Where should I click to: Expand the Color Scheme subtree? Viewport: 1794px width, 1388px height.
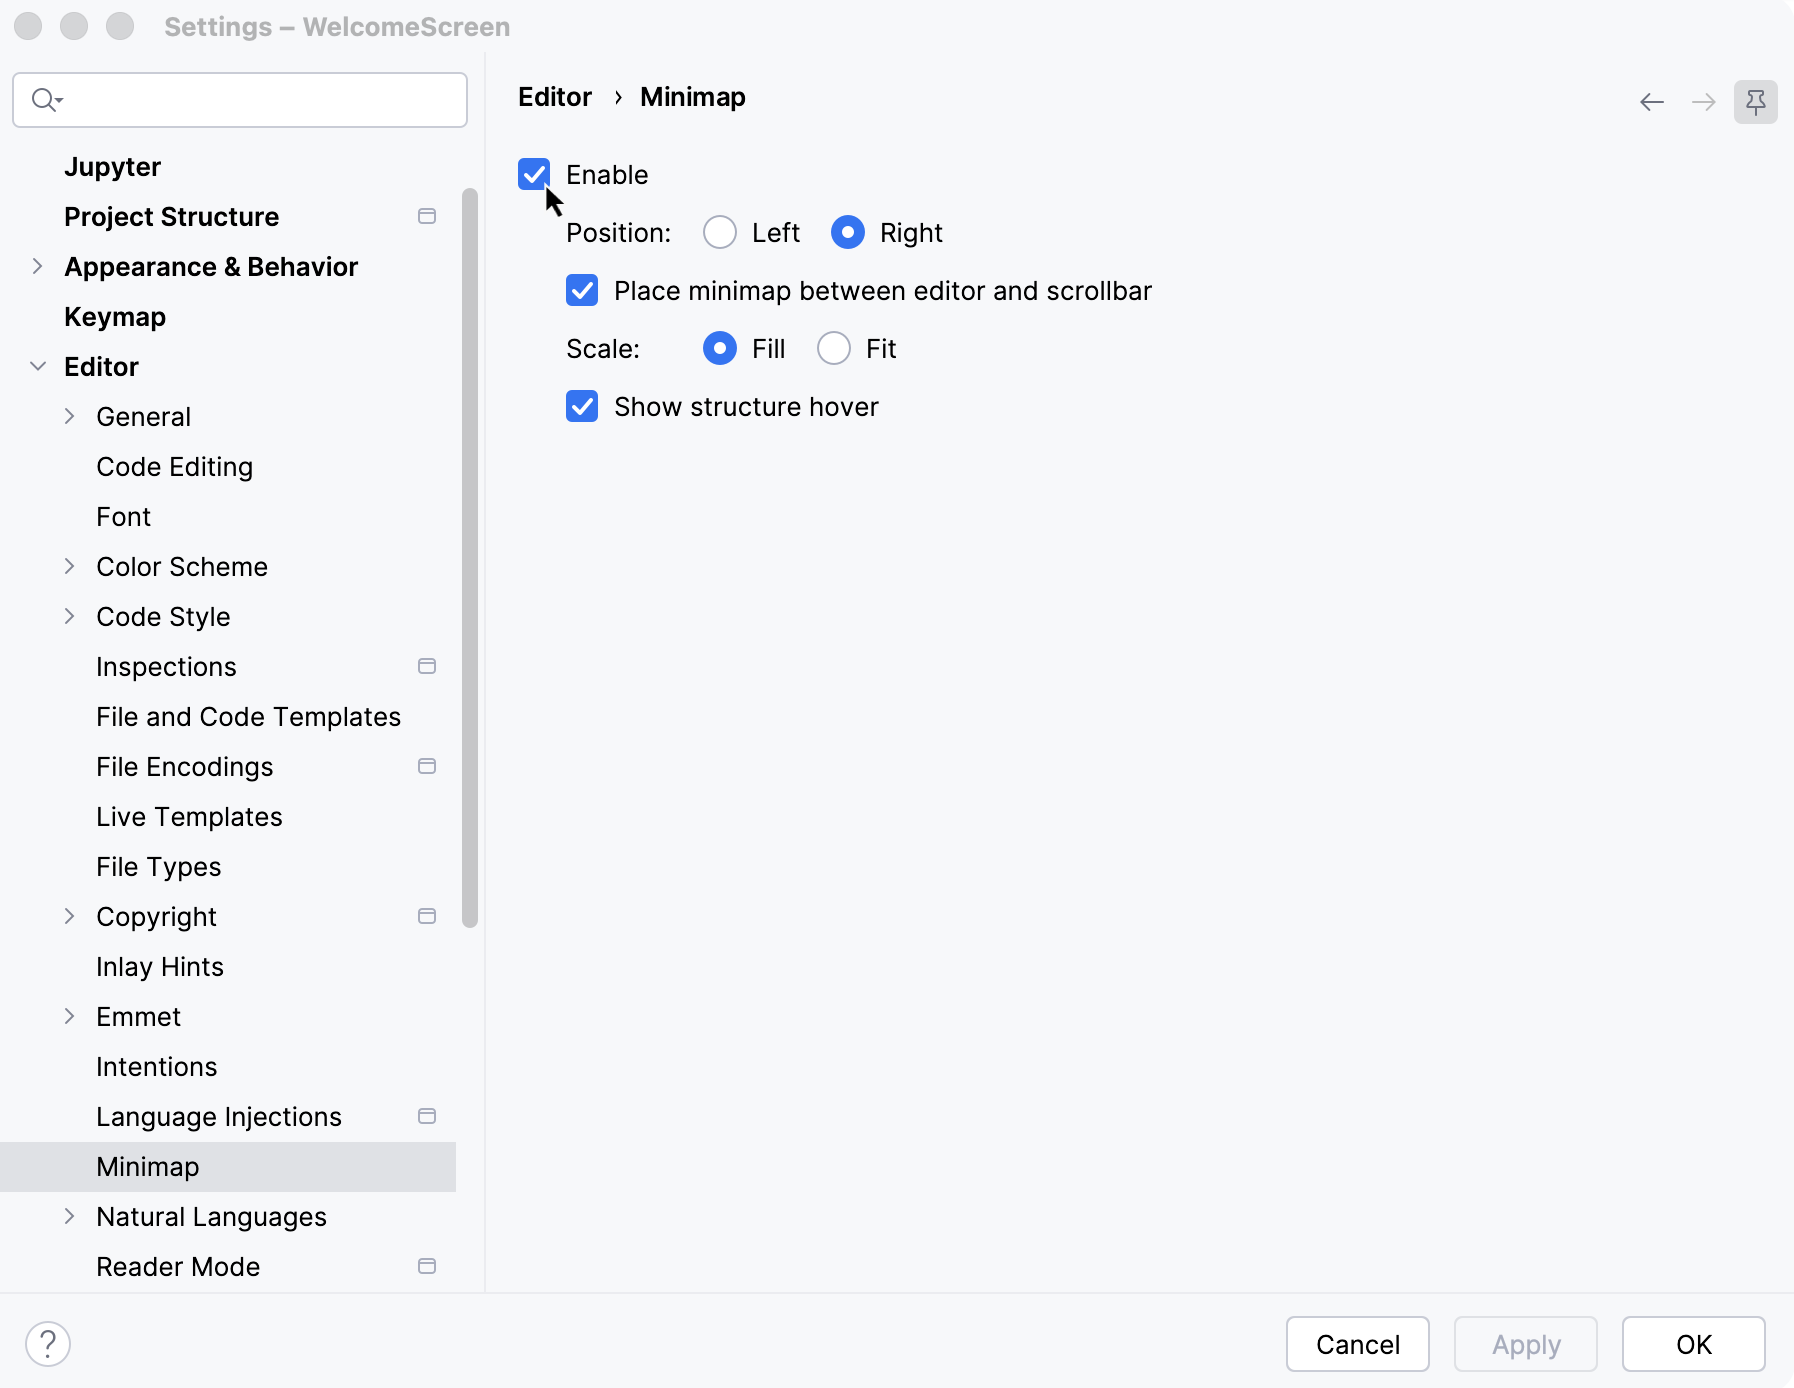[x=70, y=566]
